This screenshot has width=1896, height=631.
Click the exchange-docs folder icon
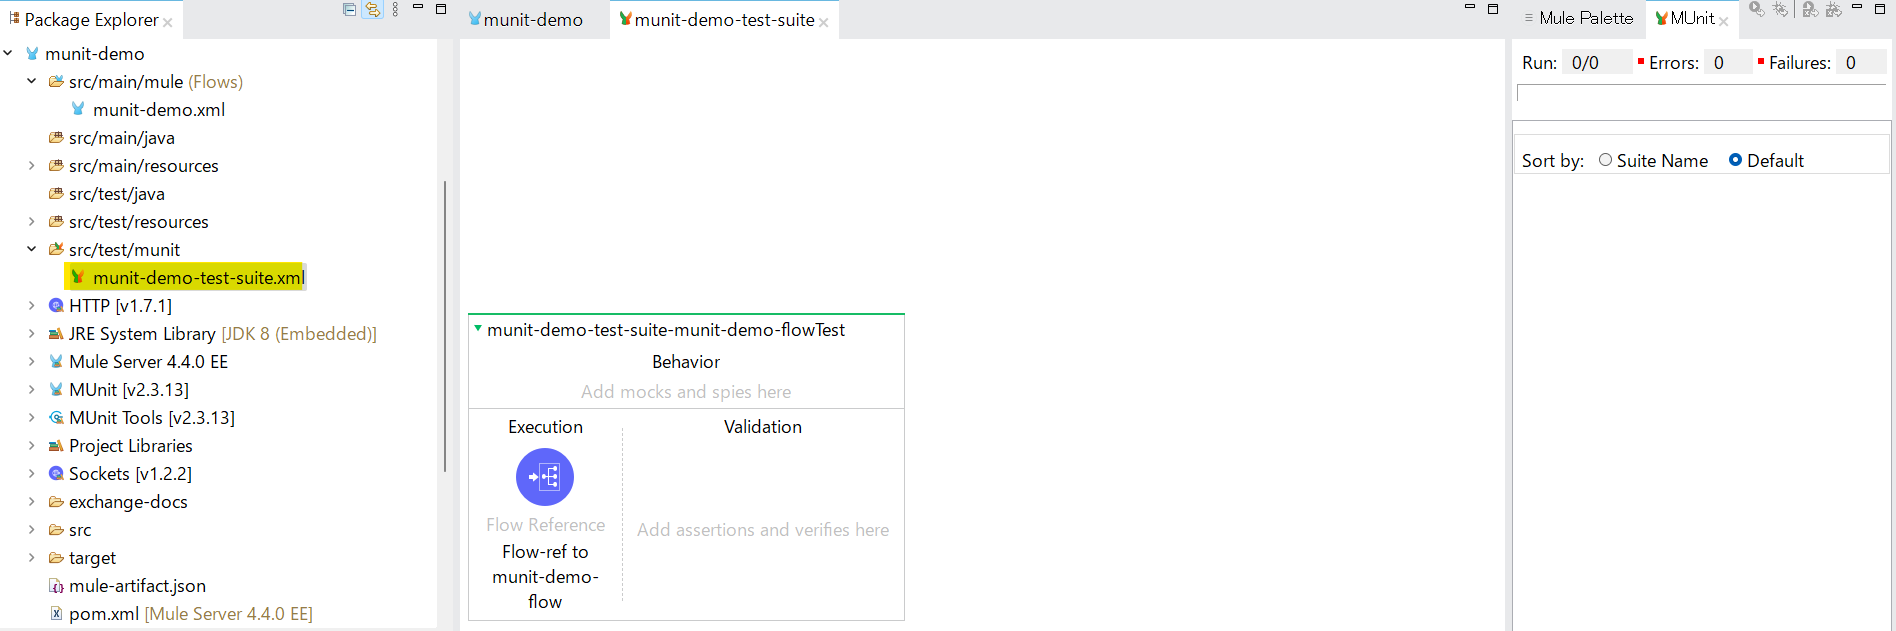point(56,501)
